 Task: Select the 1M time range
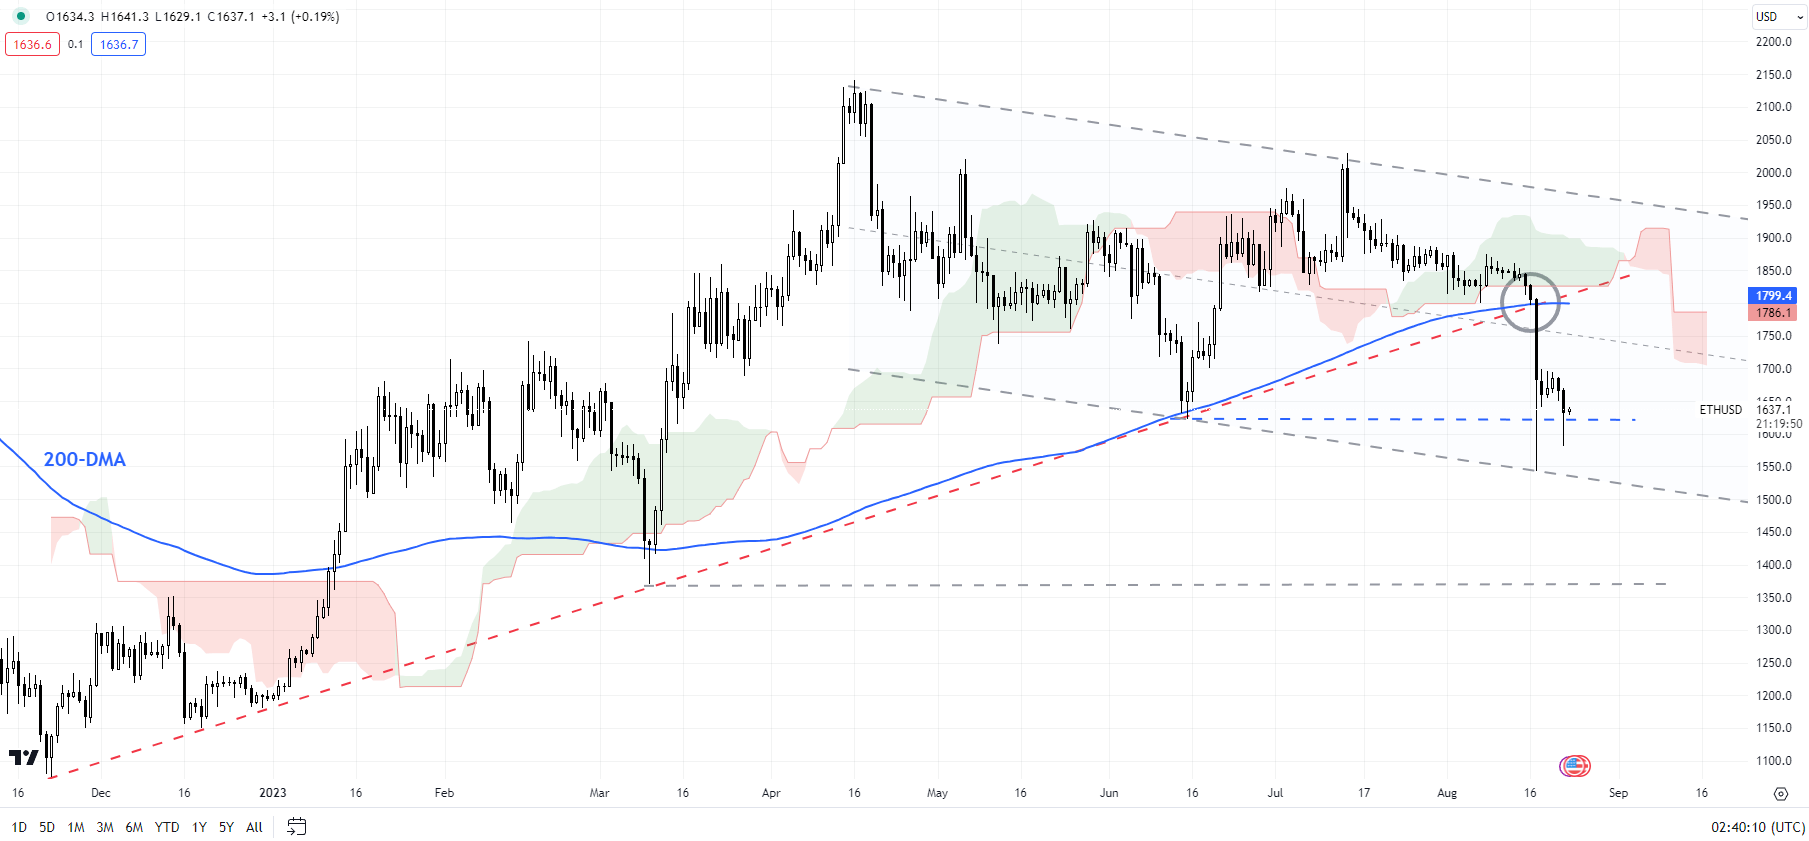coord(76,827)
